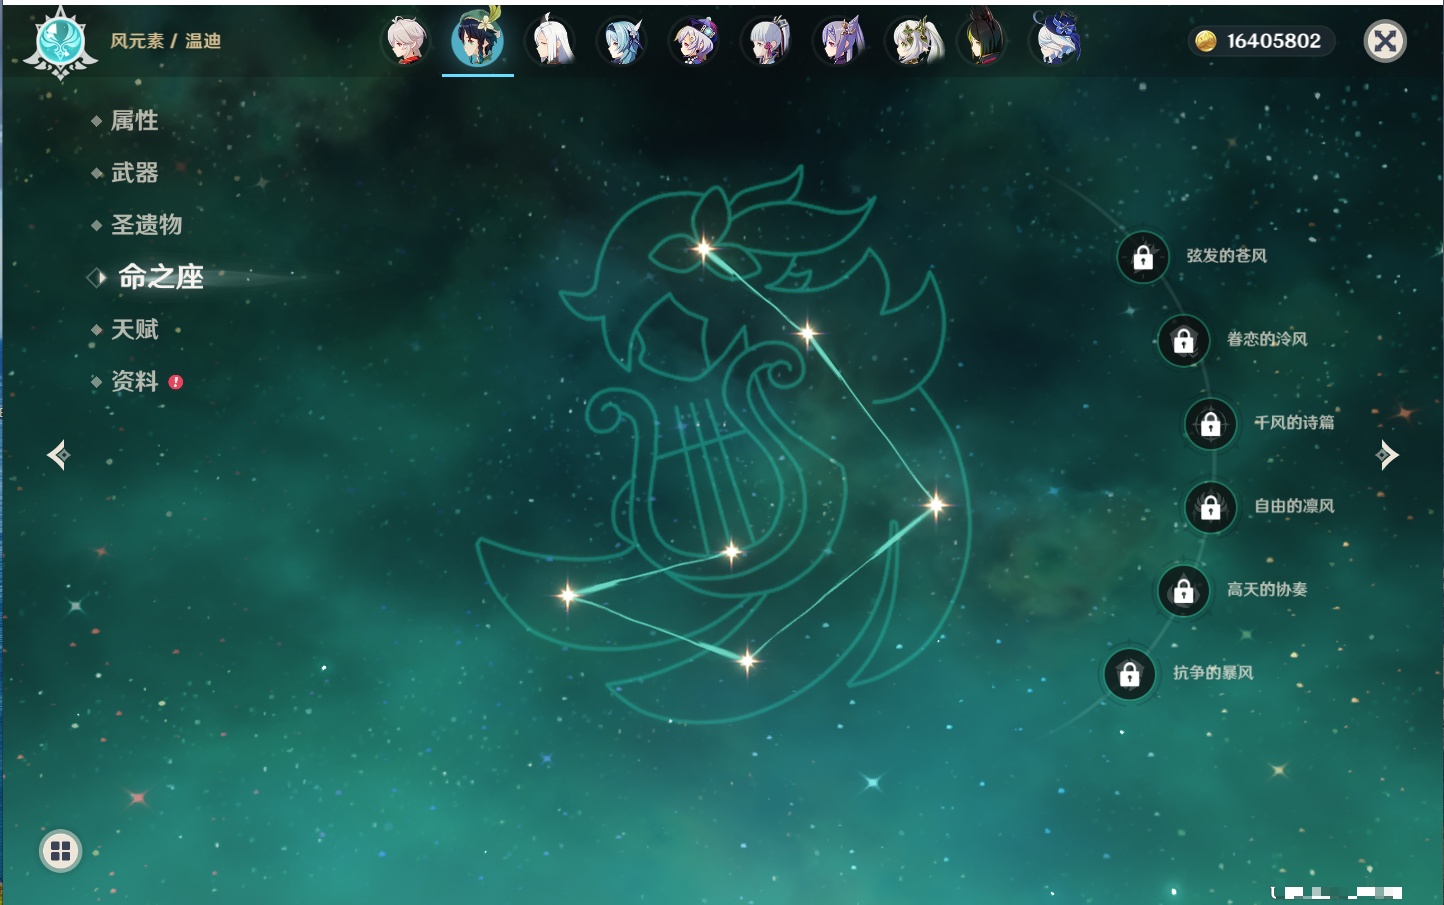Switch to the 武器 weapon tab
Viewport: 1444px width, 905px height.
point(134,173)
